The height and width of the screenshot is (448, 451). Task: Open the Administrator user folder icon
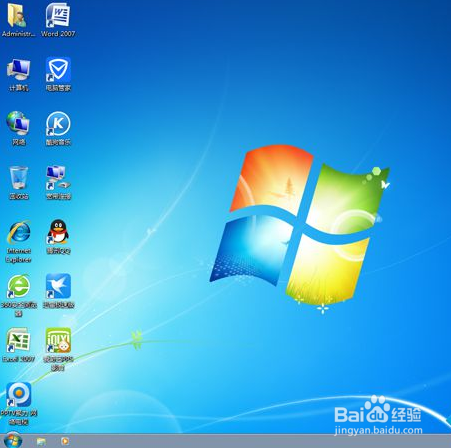click(18, 16)
